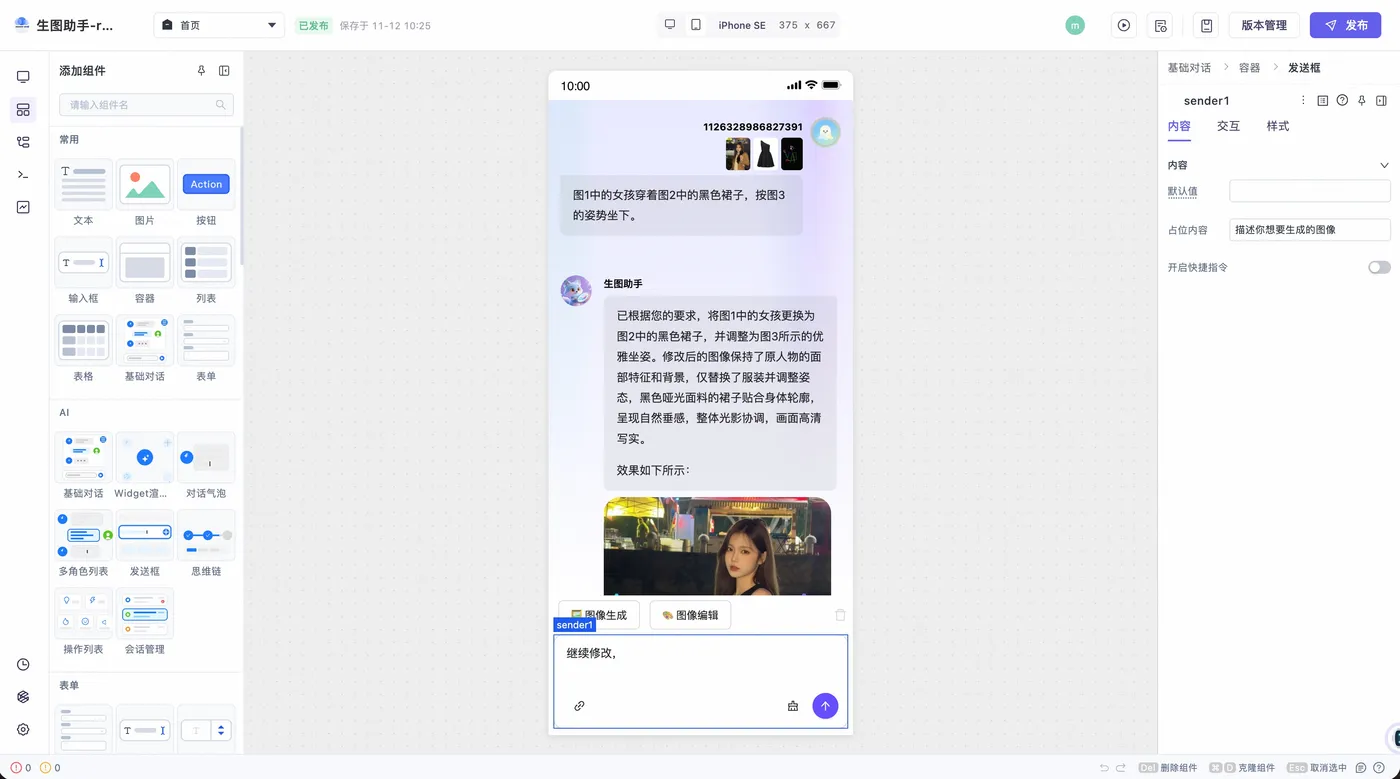
Task: Open 版本管理 version management
Action: [1264, 25]
